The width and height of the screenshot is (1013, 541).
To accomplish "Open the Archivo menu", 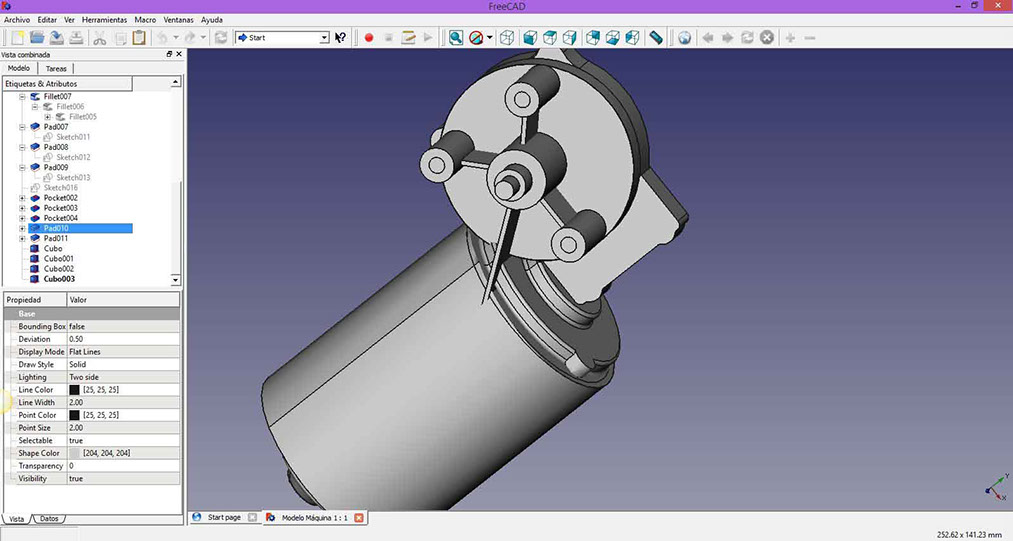I will (17, 20).
